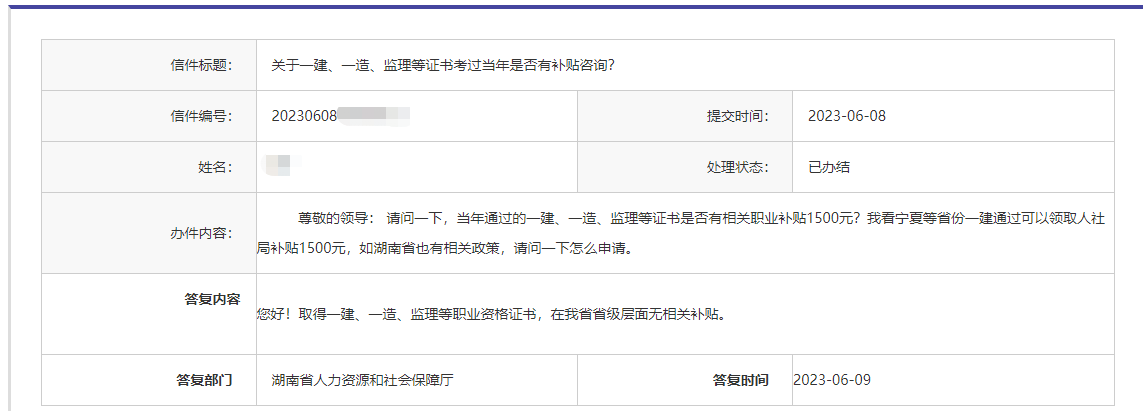
Task: Select the letter title text about 一建、一造 subsidies
Action: 442,65
